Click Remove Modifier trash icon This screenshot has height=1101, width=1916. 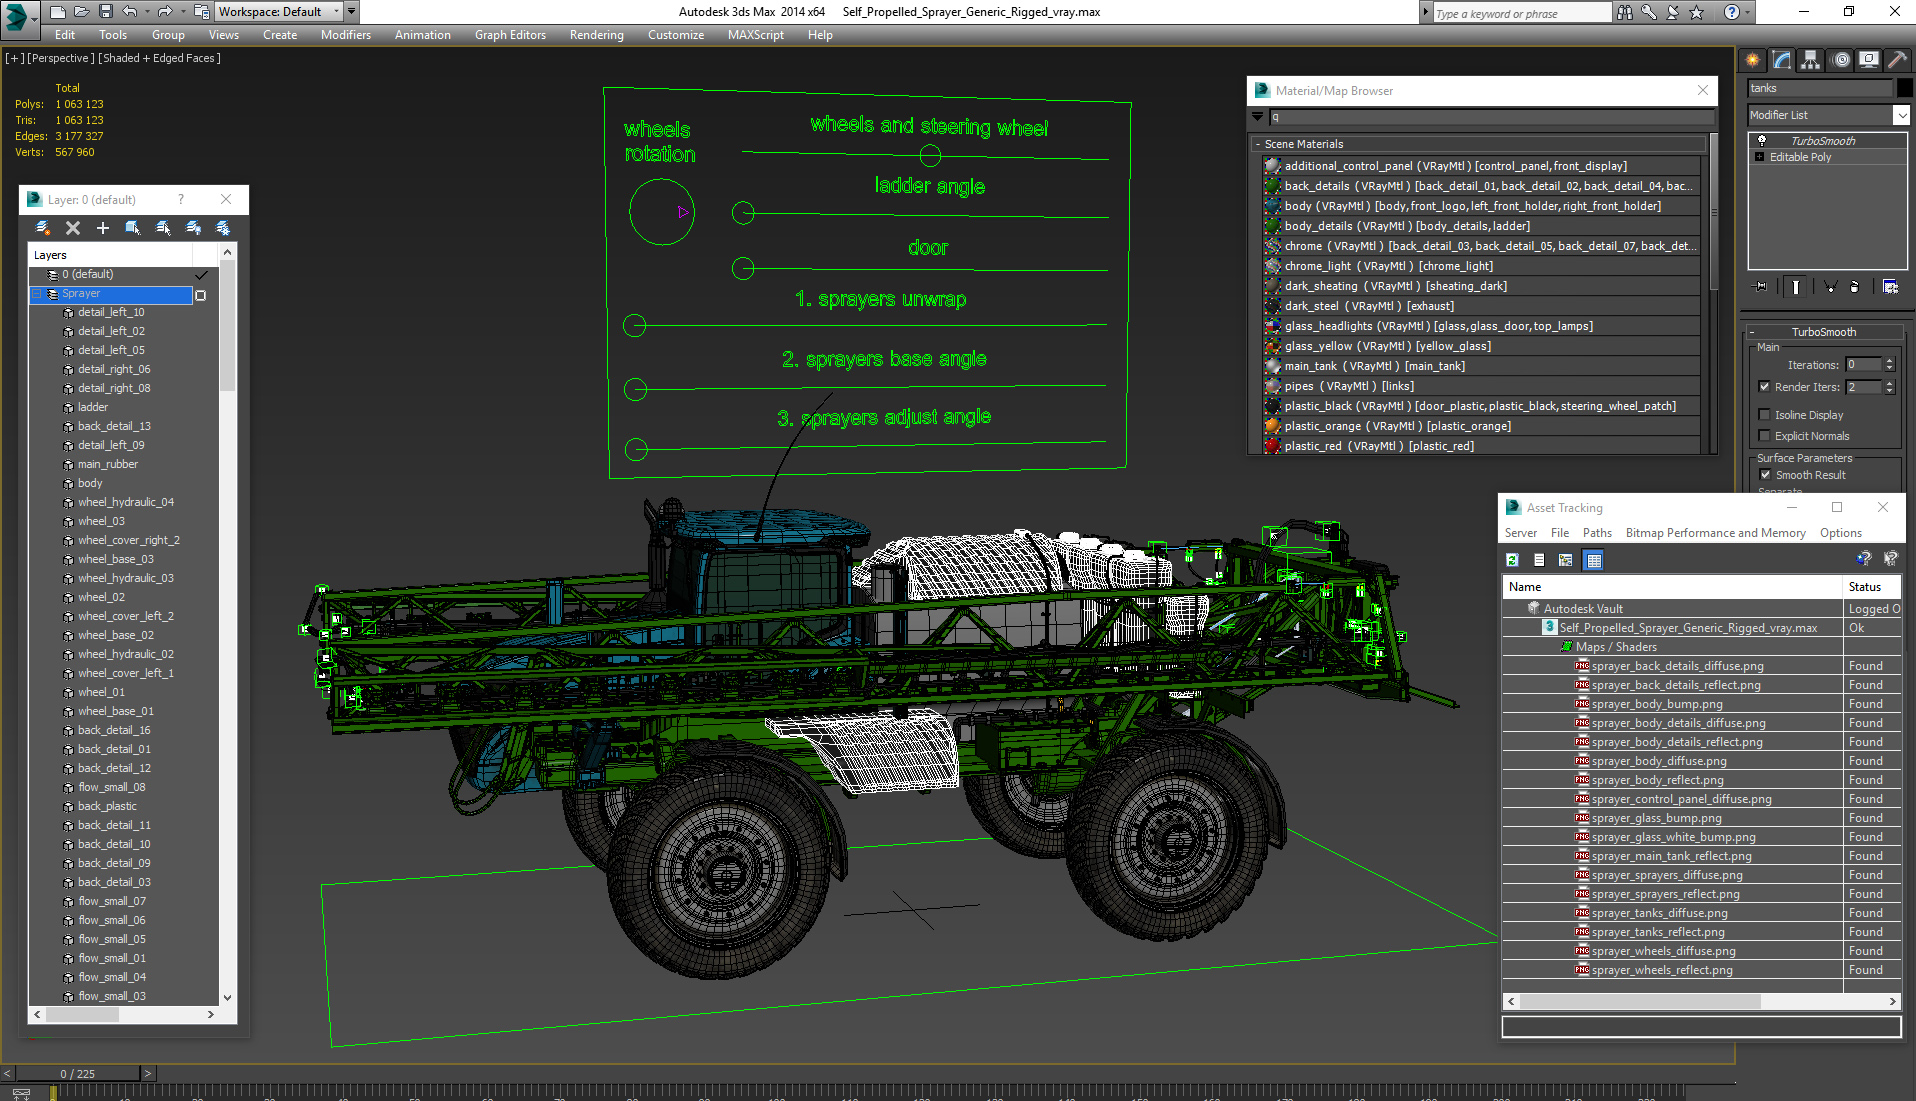(1855, 286)
